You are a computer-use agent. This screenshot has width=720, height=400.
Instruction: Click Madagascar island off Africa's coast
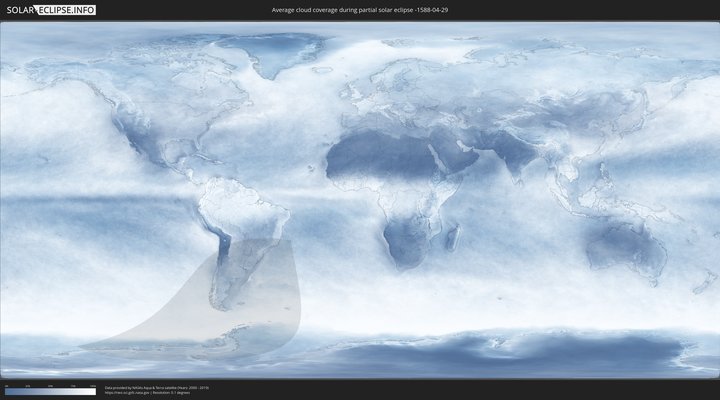(453, 238)
